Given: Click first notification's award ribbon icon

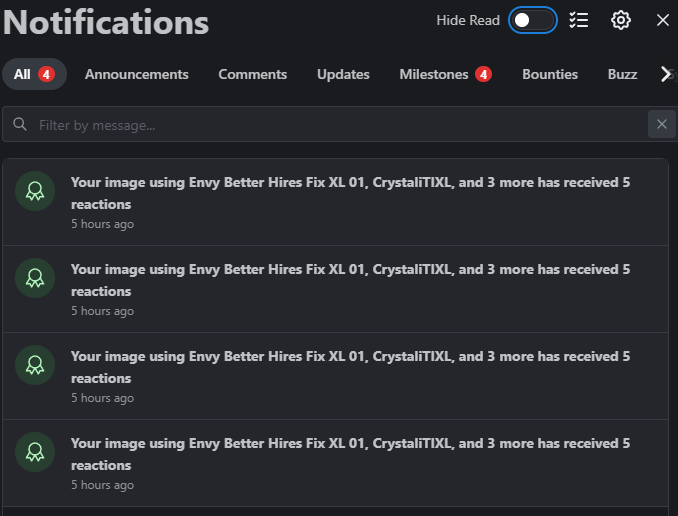Looking at the screenshot, I should click(35, 191).
